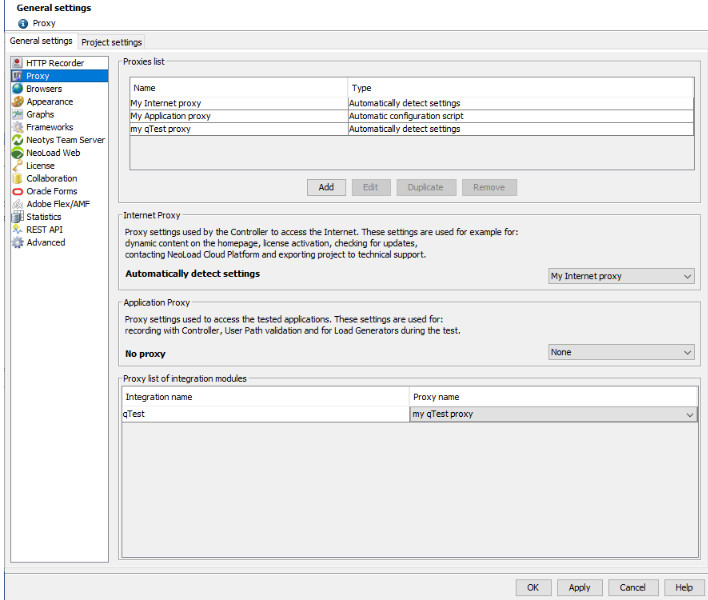Image resolution: width=708 pixels, height=600 pixels.
Task: Select the Neotys Team Server icon
Action: [x=17, y=140]
